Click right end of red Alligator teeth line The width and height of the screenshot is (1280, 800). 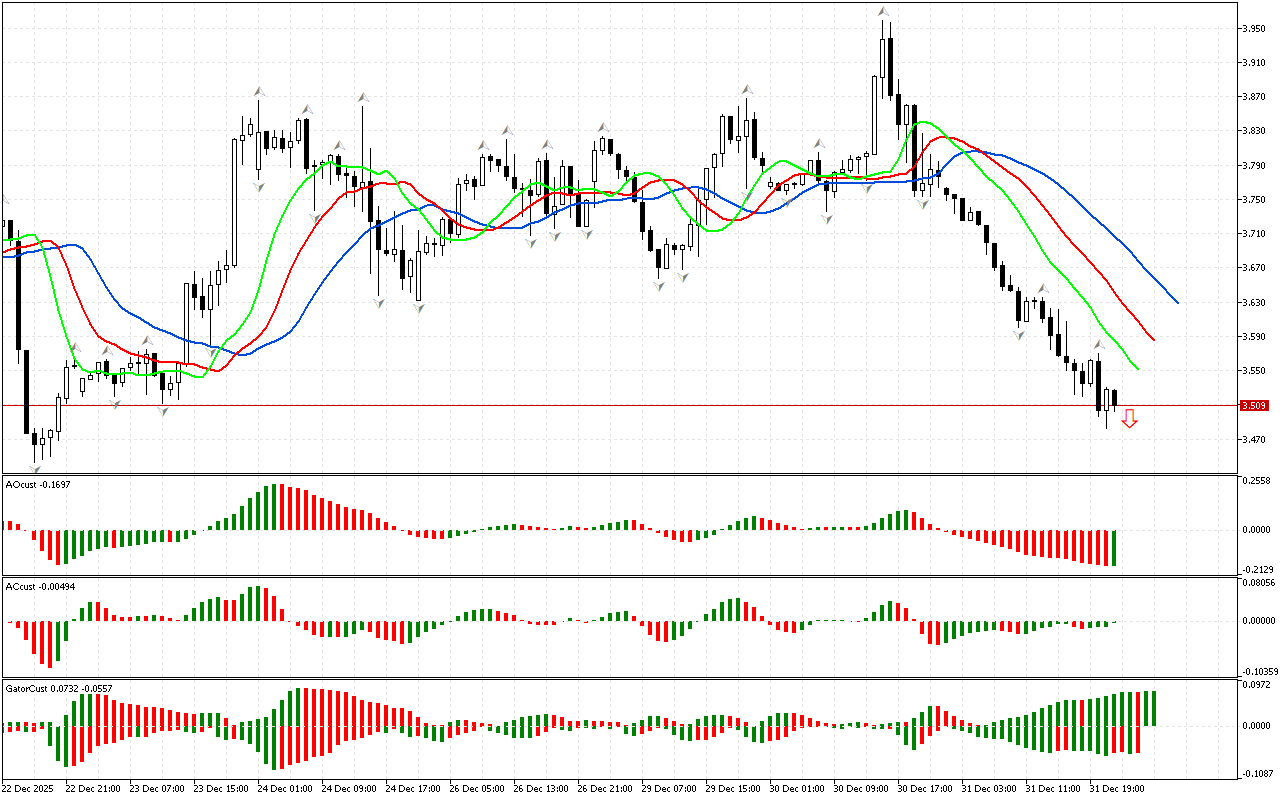coord(1153,340)
